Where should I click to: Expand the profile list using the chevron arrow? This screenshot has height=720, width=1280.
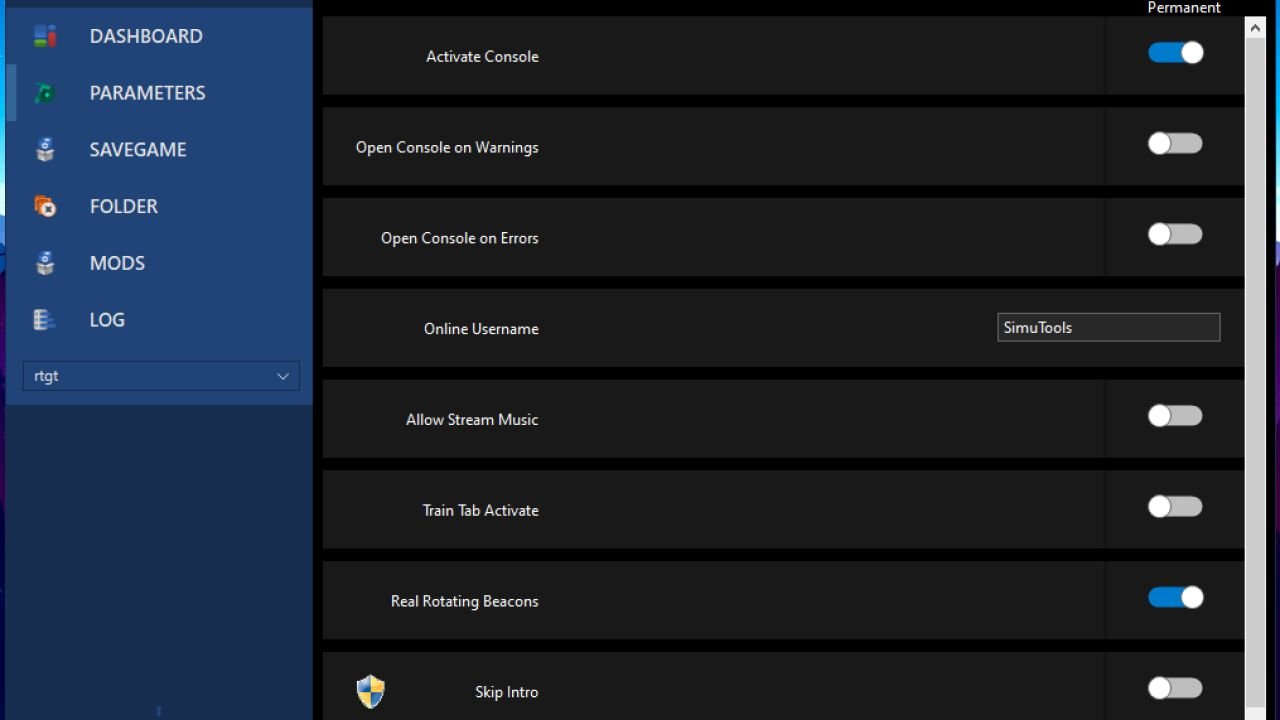click(283, 376)
